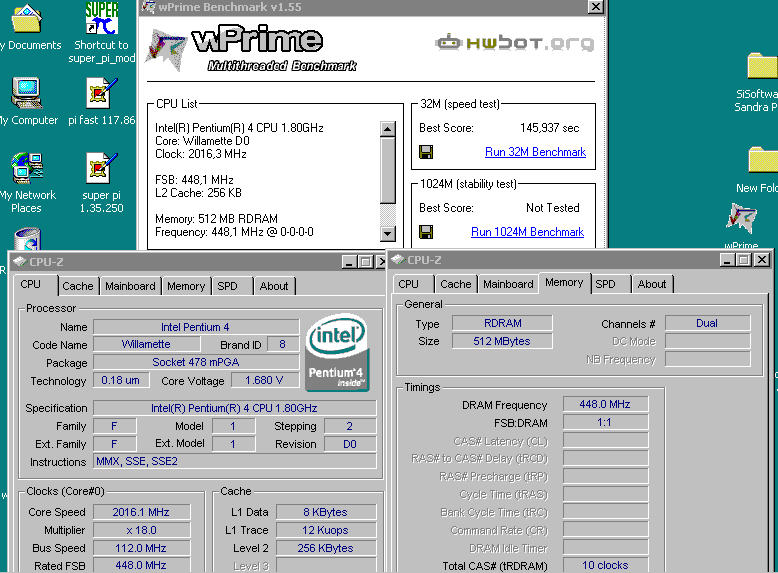Click the save icon under 32M speed test
778x573 pixels.
(426, 152)
